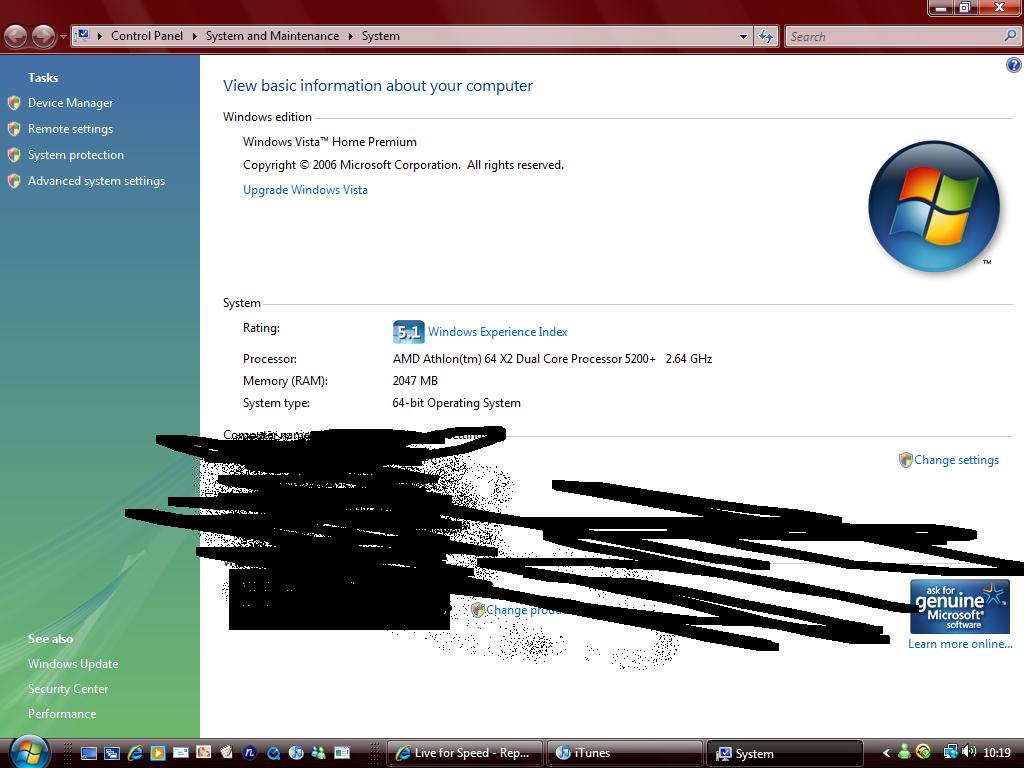Viewport: 1024px width, 768px height.
Task: Open the address bar history dropdown
Action: tap(743, 37)
